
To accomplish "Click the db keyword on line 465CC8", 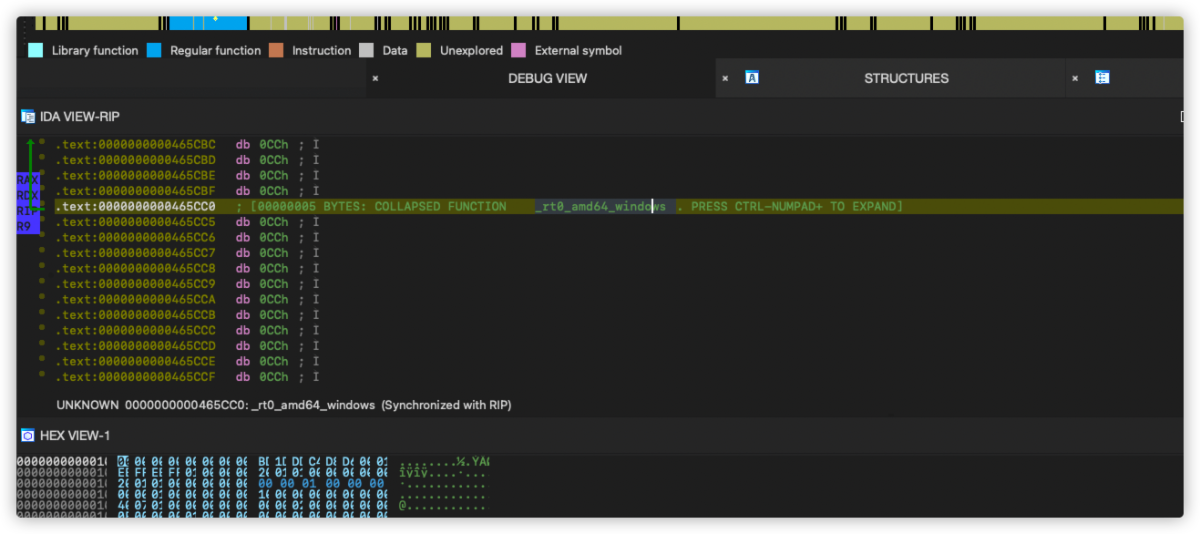I will (243, 269).
